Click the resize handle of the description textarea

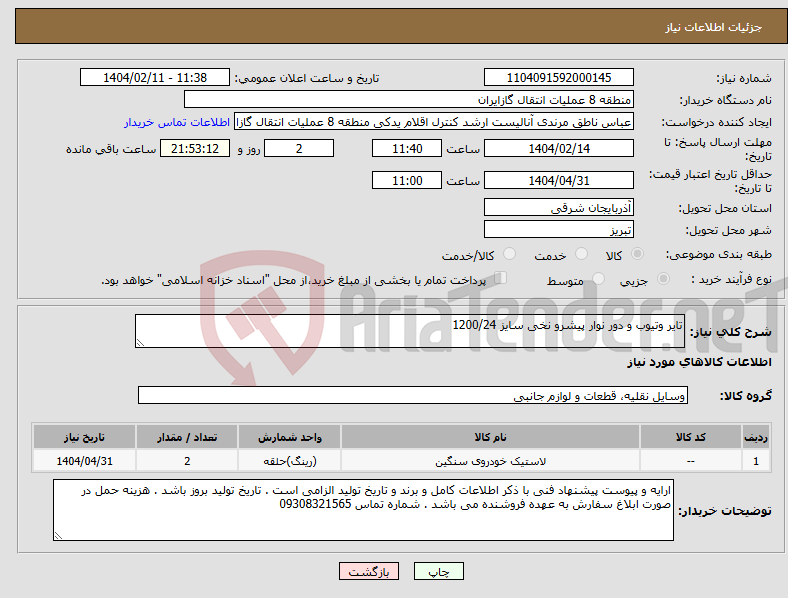tap(140, 343)
